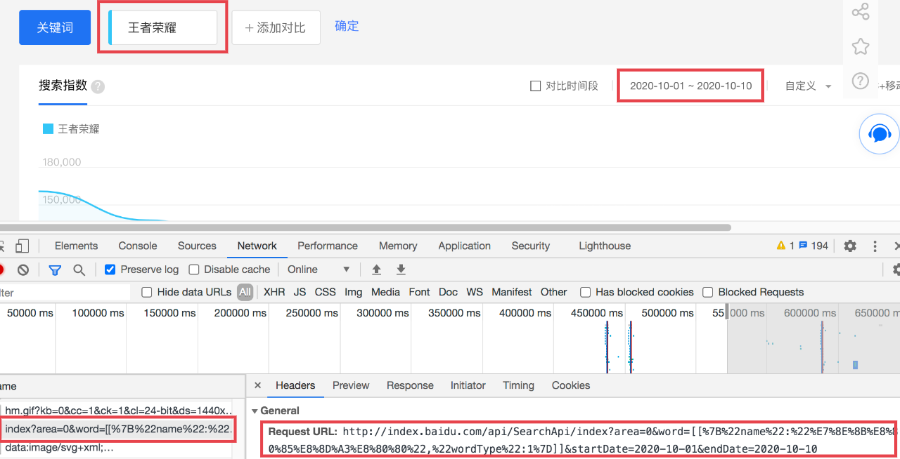Filter requests by XHR
Screen dimensions: 900x459
pyautogui.click(x=274, y=292)
